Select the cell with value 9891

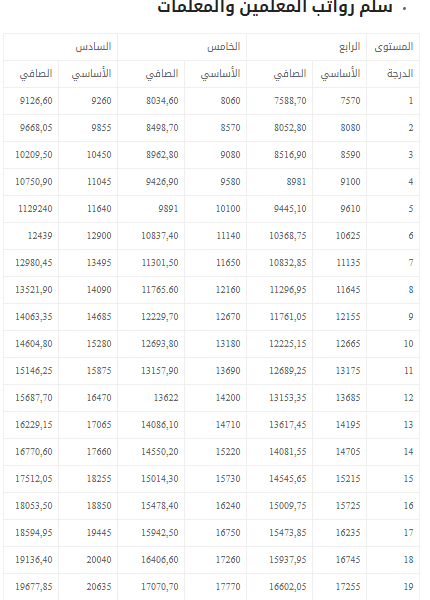(151, 209)
